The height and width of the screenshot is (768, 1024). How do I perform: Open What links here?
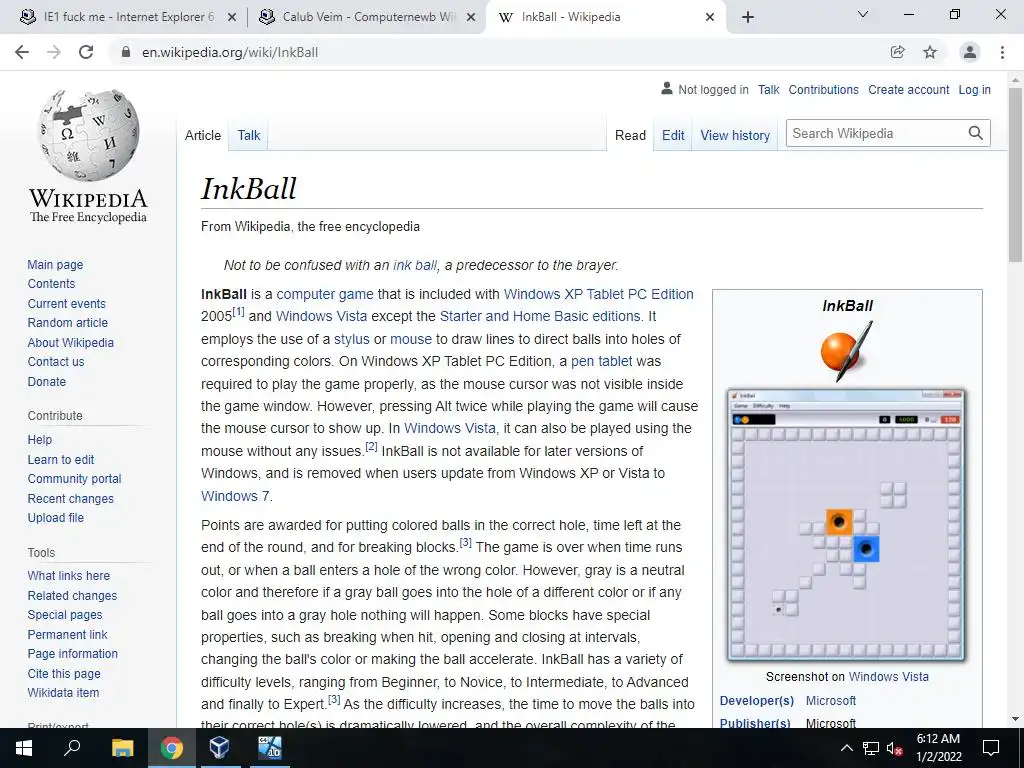click(x=69, y=575)
